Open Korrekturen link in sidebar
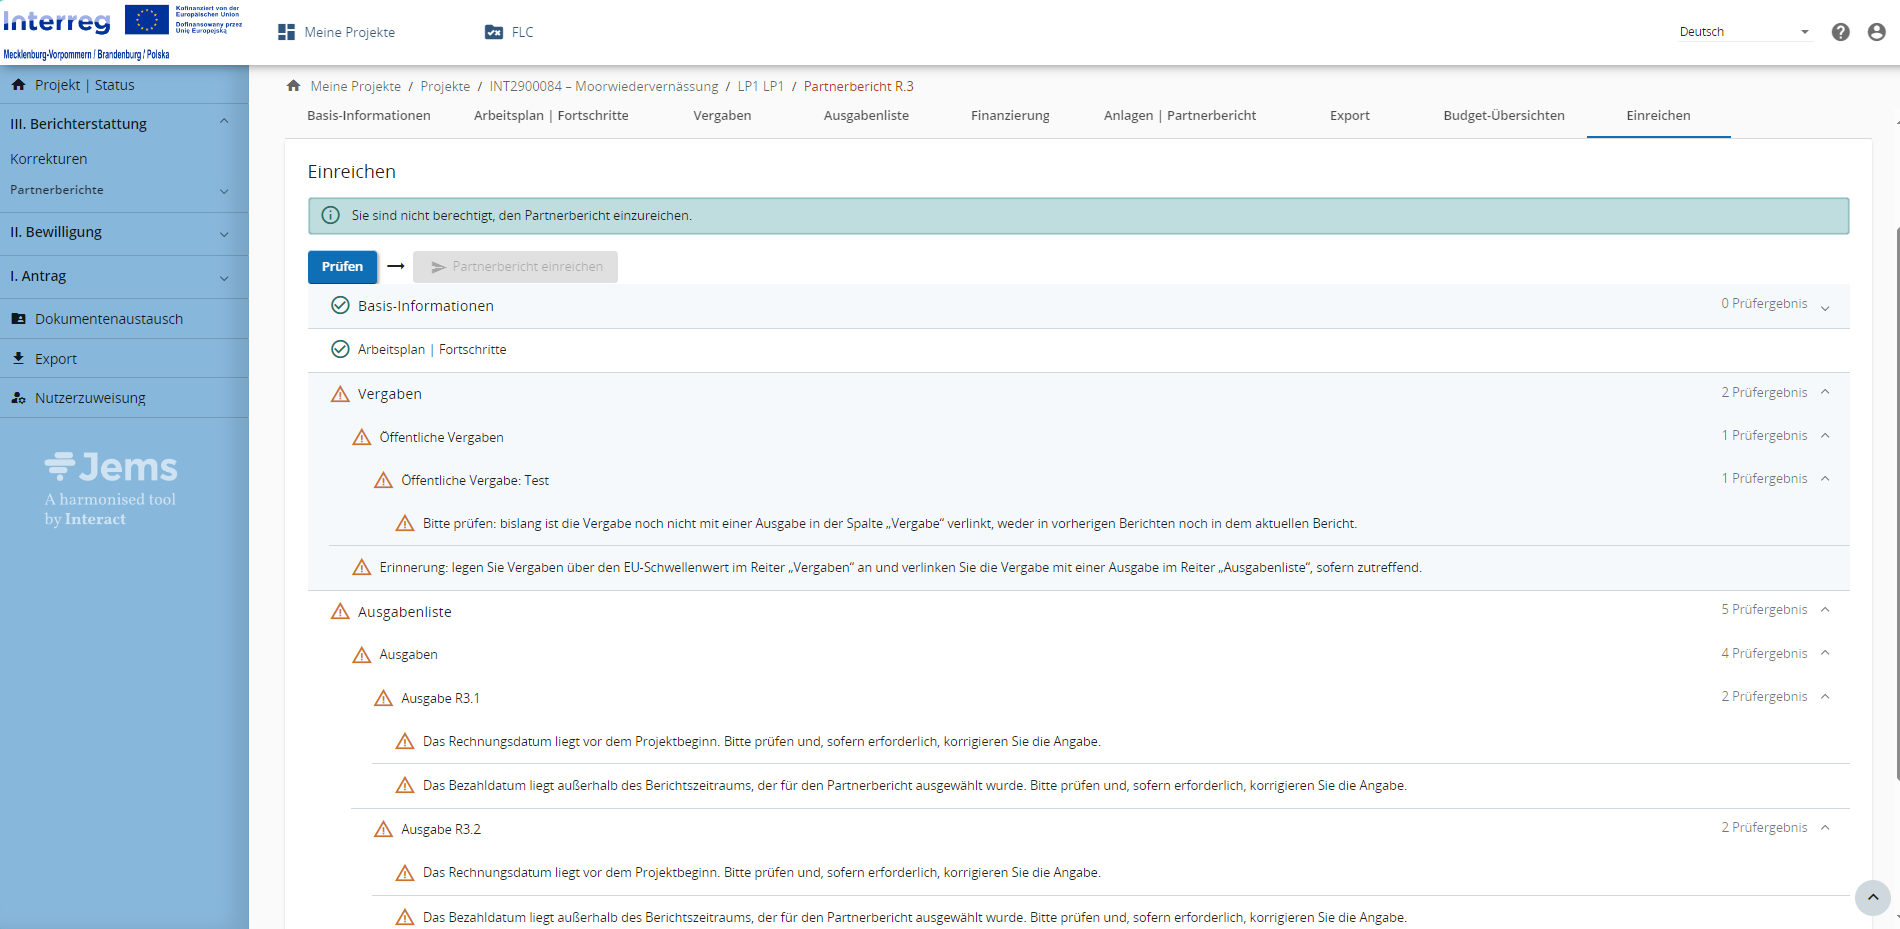Image resolution: width=1900 pixels, height=929 pixels. pyautogui.click(x=49, y=159)
